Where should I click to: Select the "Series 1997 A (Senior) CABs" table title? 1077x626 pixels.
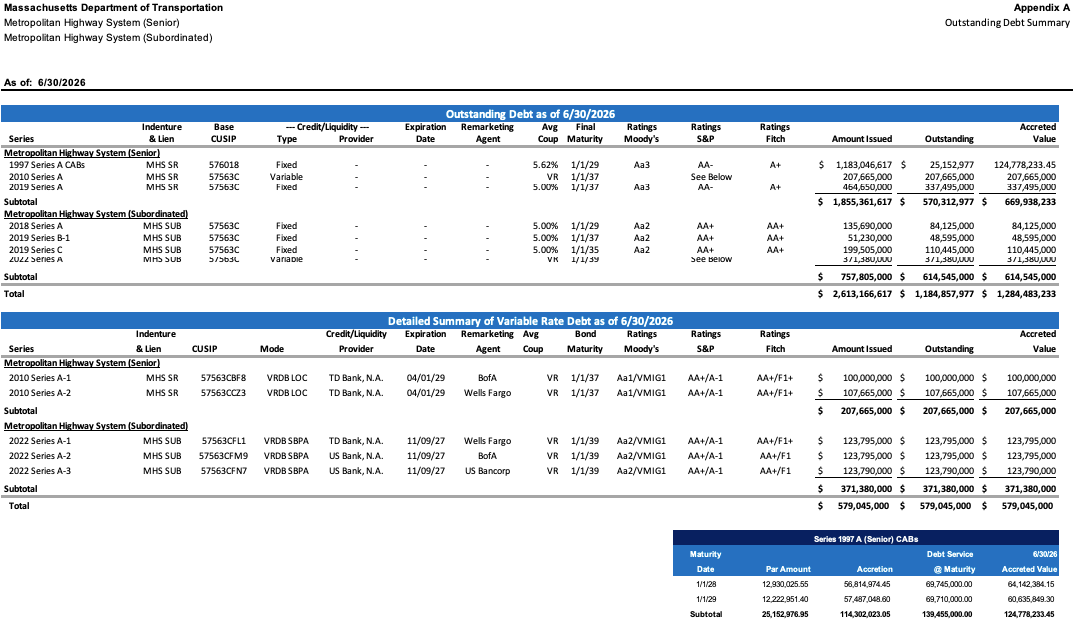click(x=866, y=539)
